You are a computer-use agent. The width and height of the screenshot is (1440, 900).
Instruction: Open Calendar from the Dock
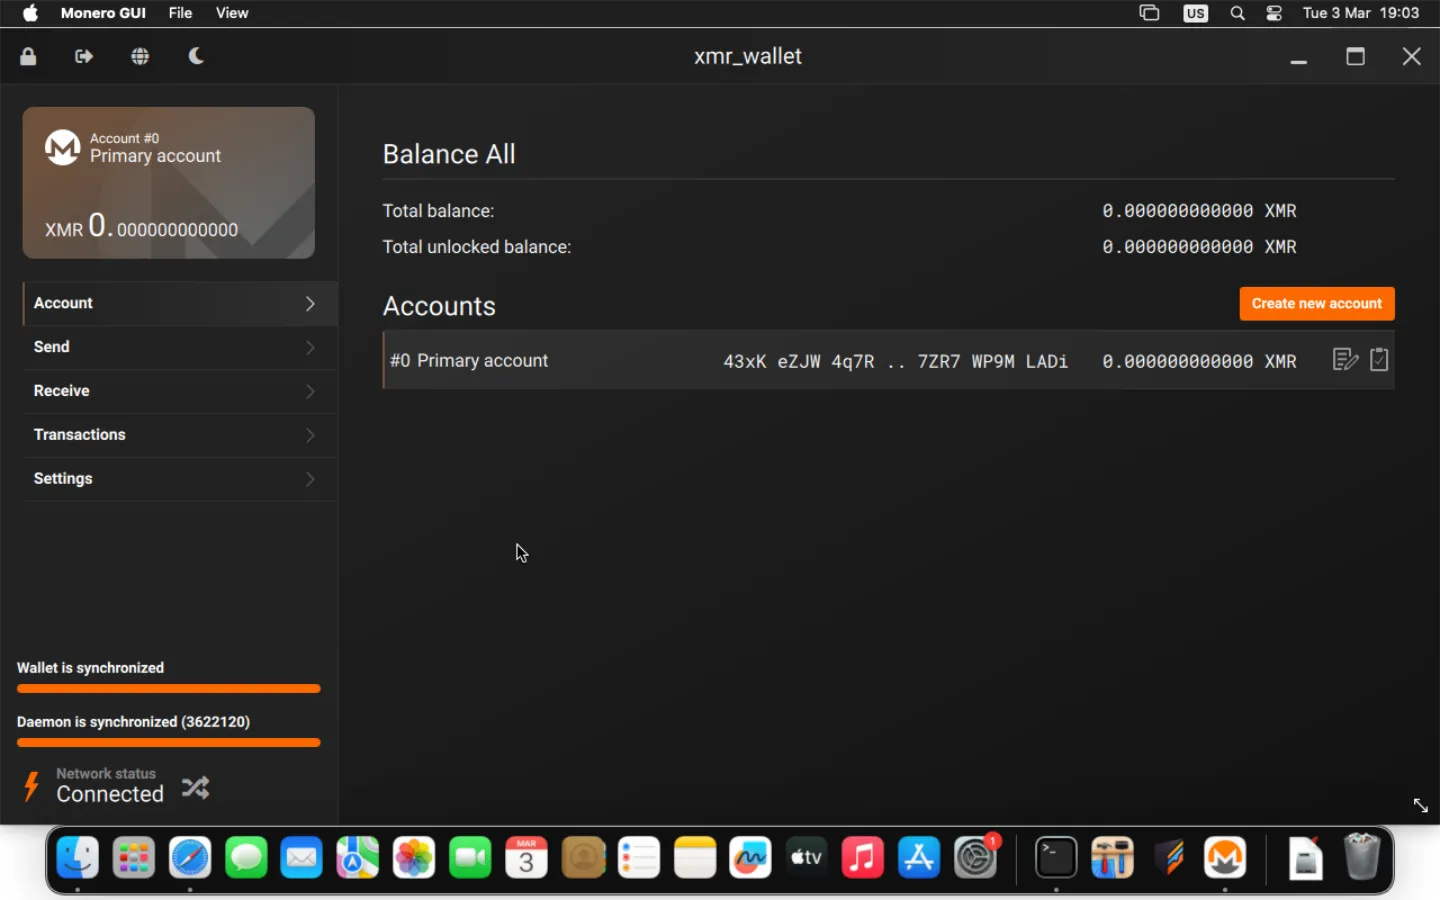[527, 858]
